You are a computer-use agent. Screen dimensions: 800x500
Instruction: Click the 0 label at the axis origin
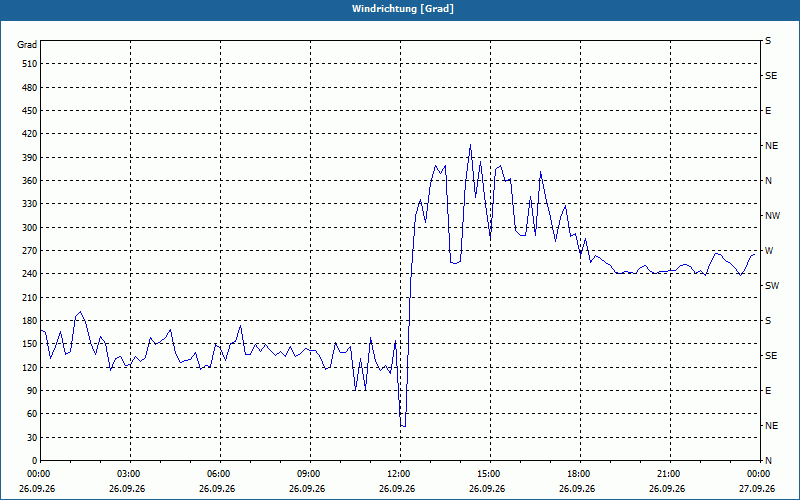click(34, 461)
